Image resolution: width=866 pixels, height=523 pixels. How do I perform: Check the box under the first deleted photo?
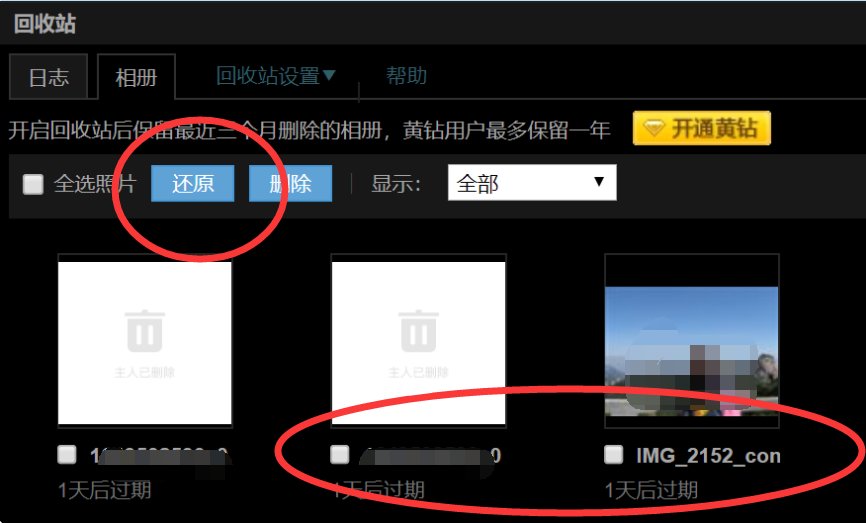(67, 455)
